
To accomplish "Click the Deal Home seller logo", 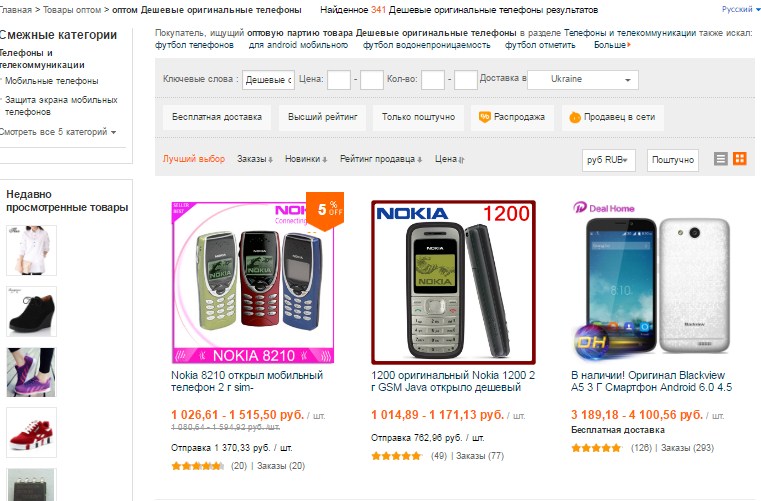I will pyautogui.click(x=604, y=208).
